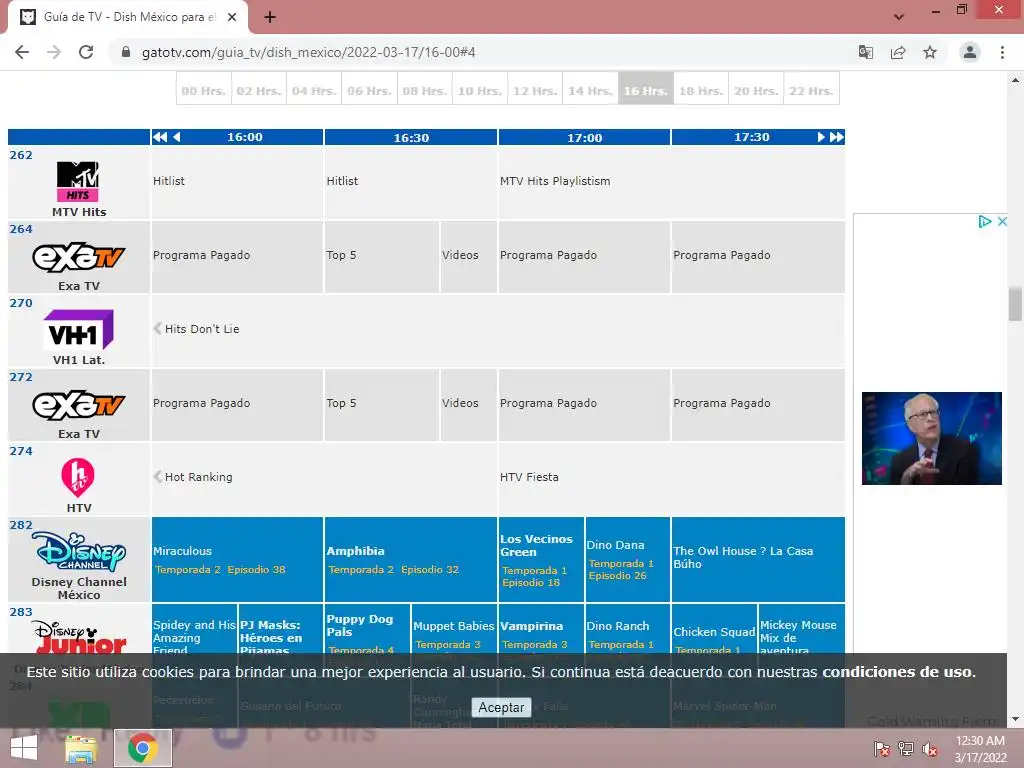
Task: Click the scrollbar up arrow
Action: click(1015, 80)
